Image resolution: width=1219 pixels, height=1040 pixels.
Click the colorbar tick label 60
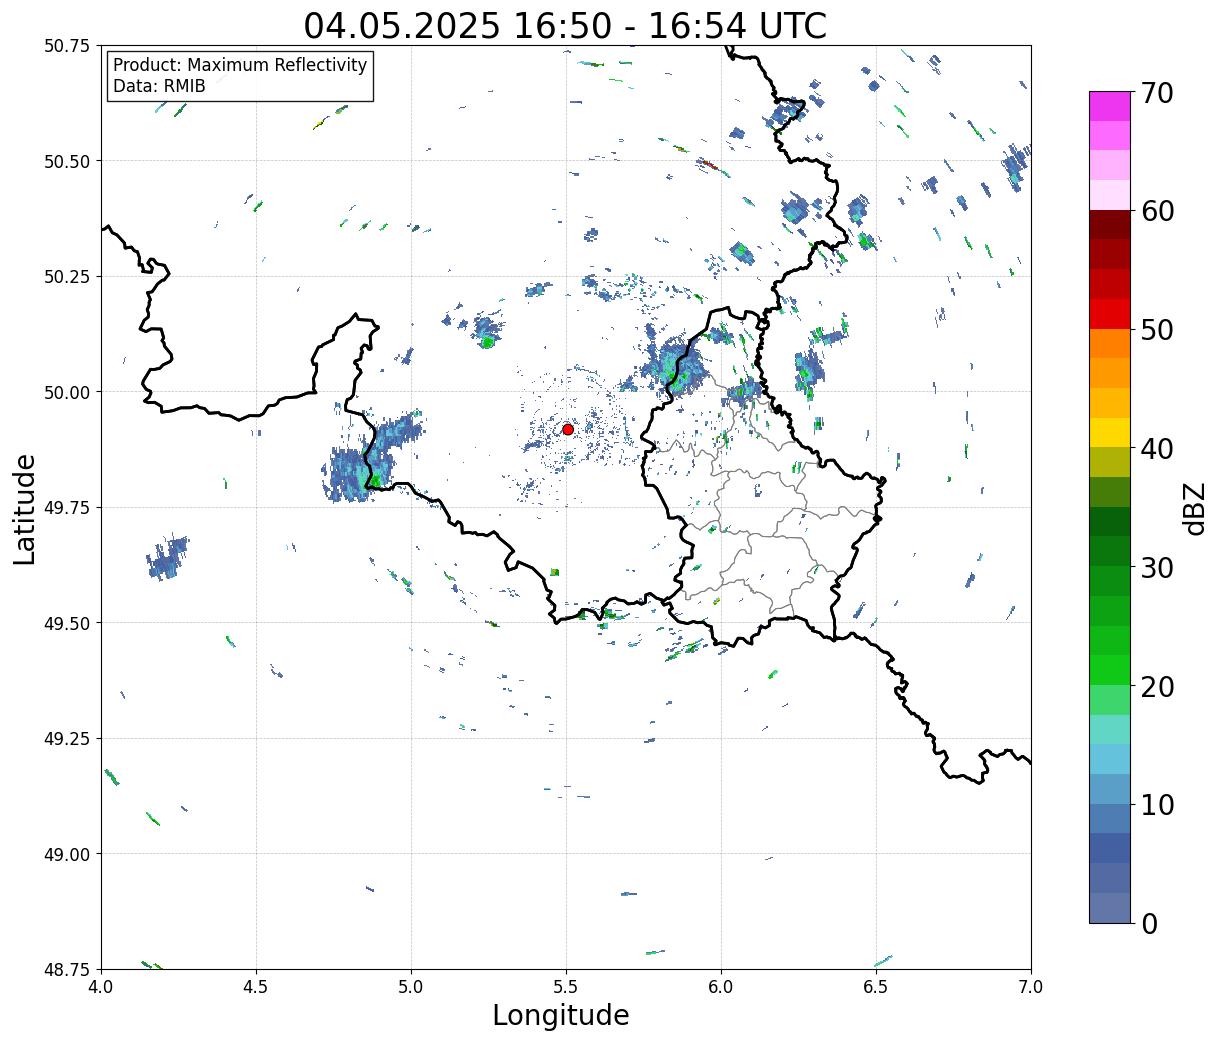click(x=1156, y=211)
